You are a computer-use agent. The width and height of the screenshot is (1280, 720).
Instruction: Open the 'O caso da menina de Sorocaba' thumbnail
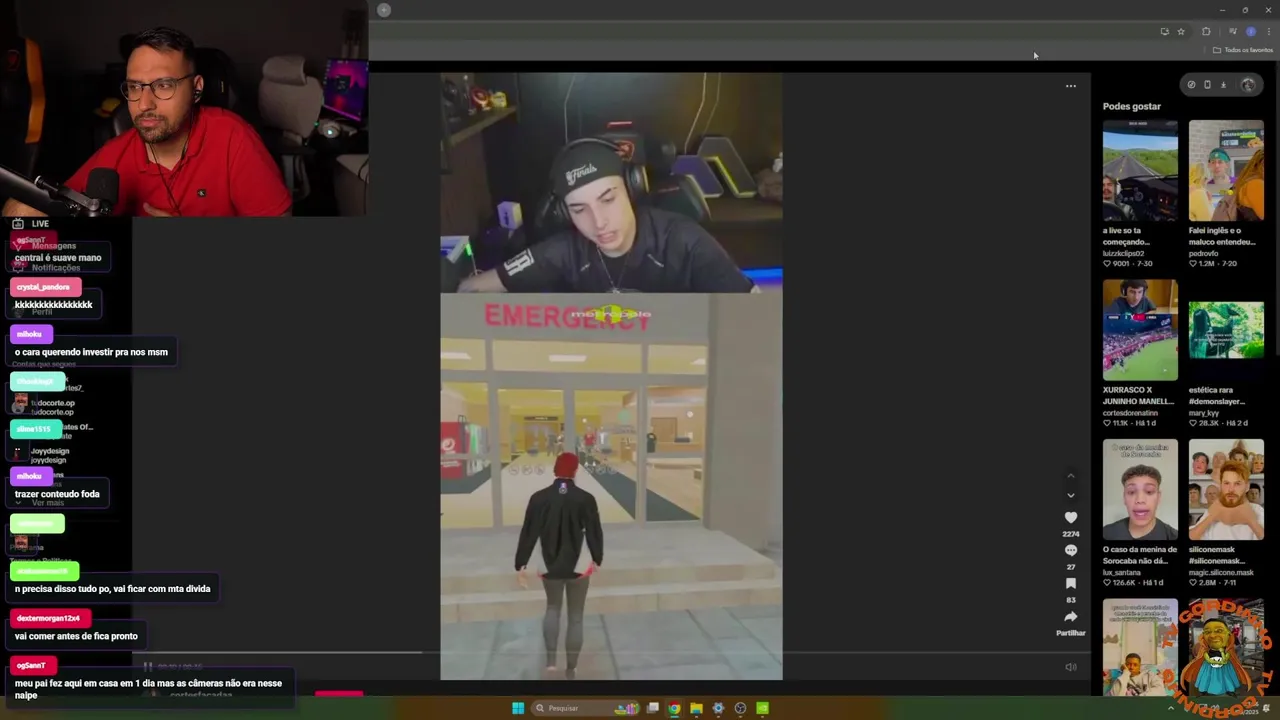click(1140, 490)
